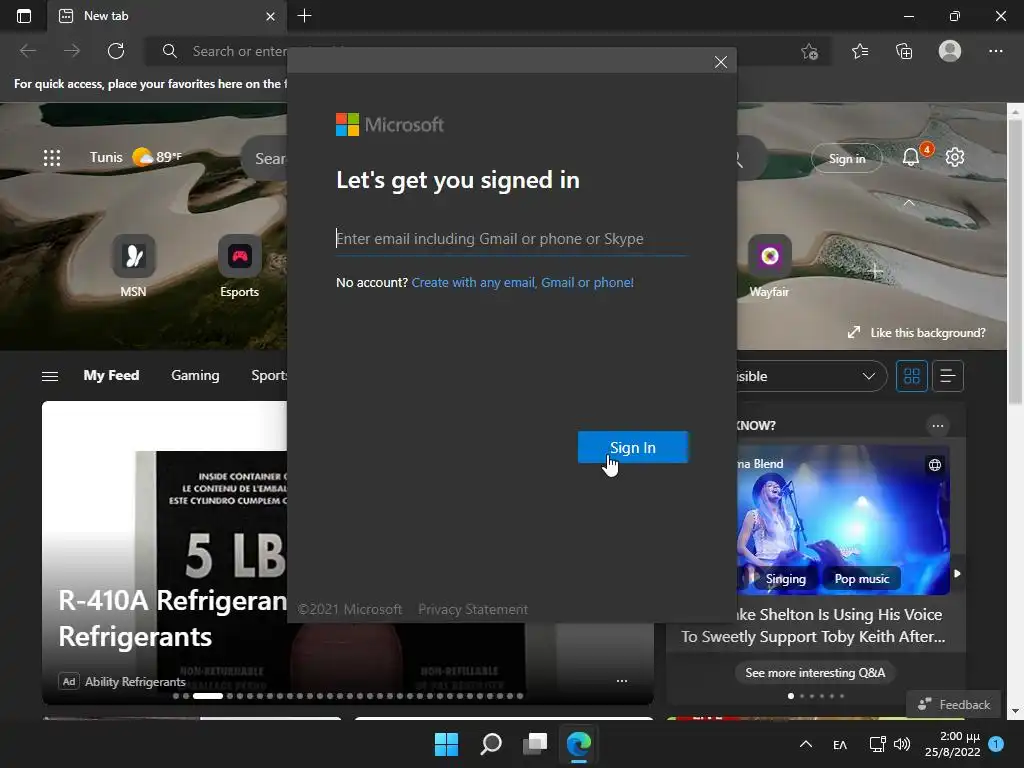Refresh the current page
This screenshot has height=768, width=1024.
click(116, 51)
